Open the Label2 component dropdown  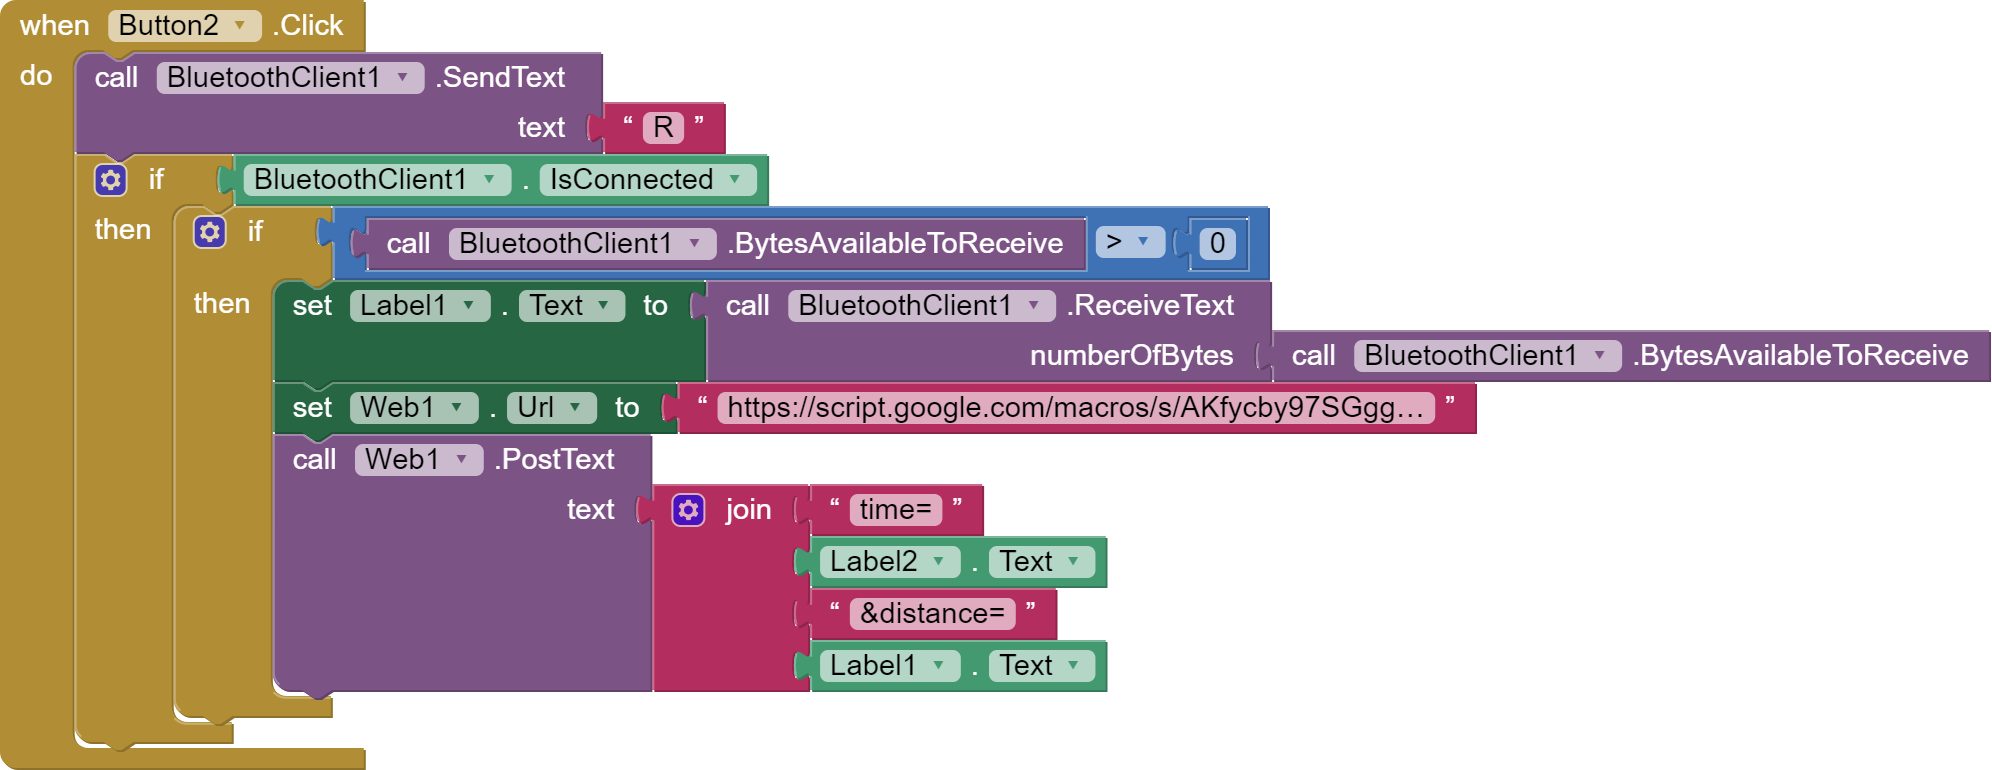tap(888, 562)
